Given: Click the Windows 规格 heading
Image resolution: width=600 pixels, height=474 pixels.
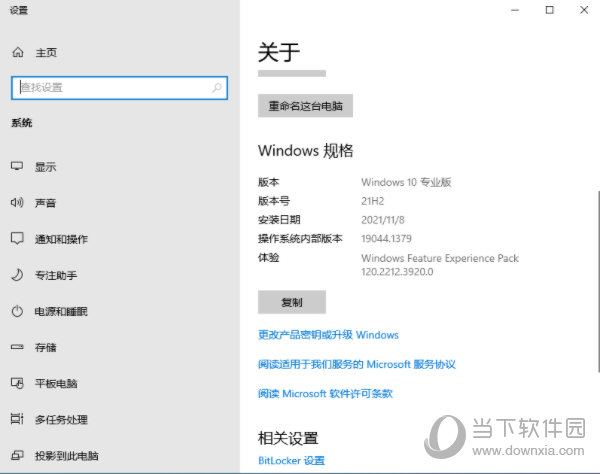Looking at the screenshot, I should [305, 150].
